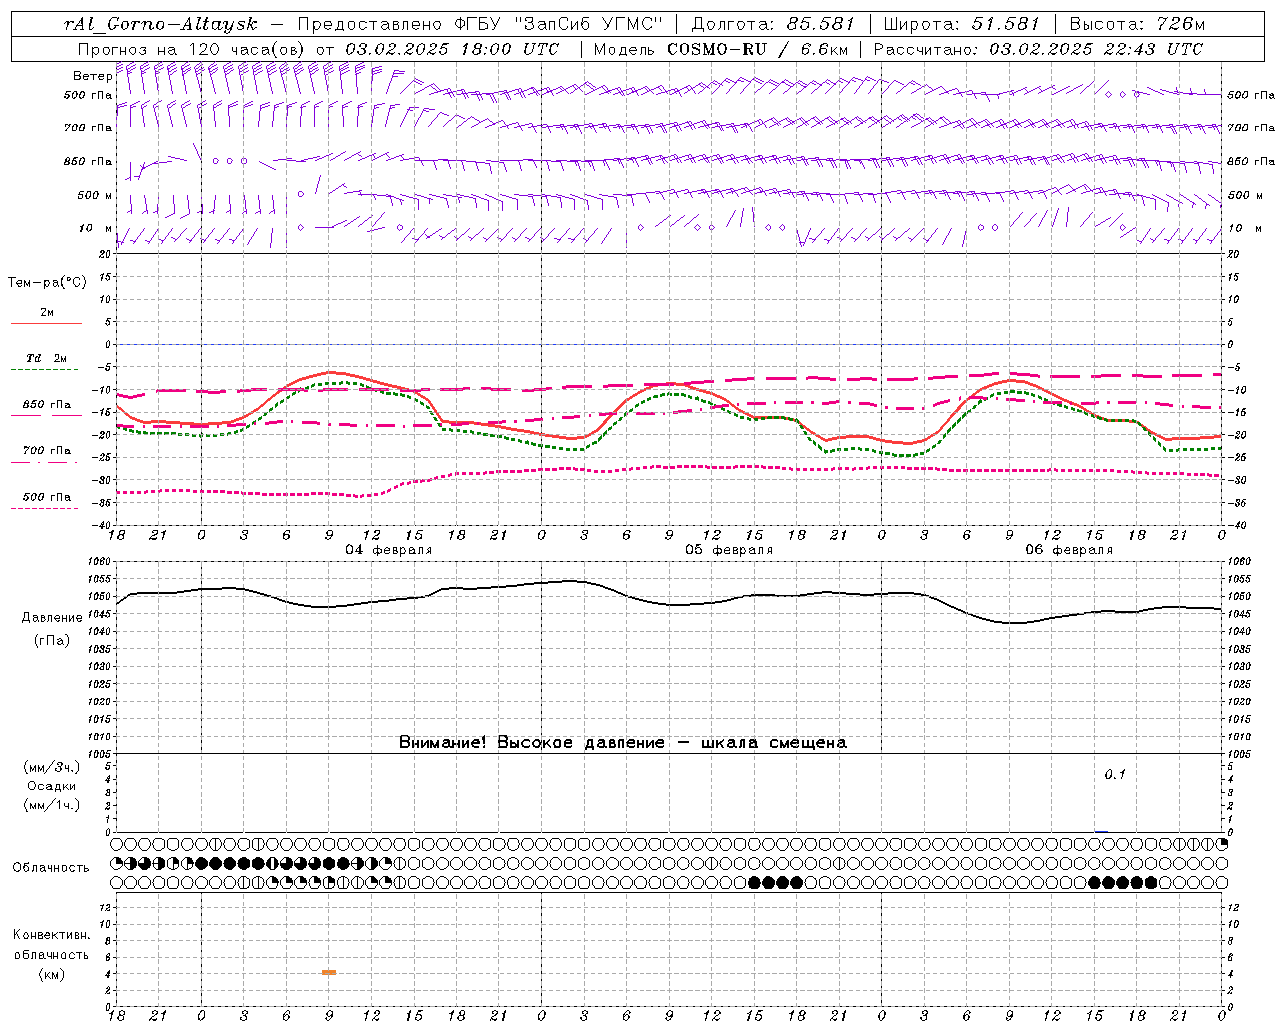The height and width of the screenshot is (1024, 1280).
Task: Click the elevation text Высота: 726м
Action: (1137, 24)
